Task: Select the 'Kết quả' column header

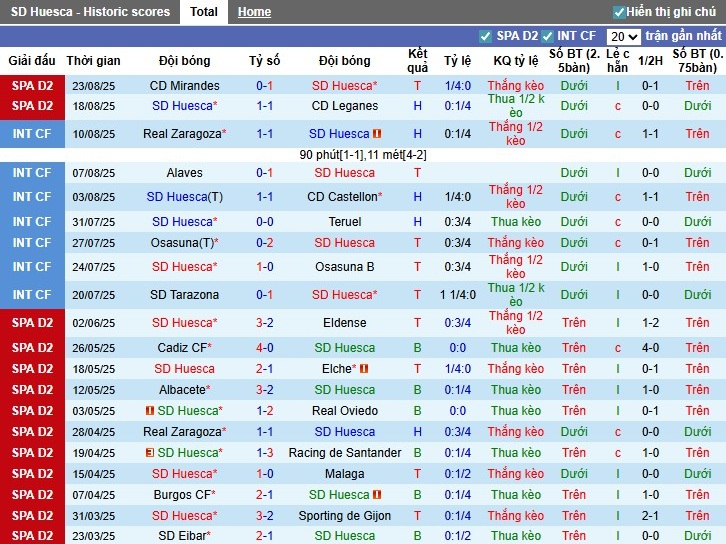Action: [x=417, y=61]
